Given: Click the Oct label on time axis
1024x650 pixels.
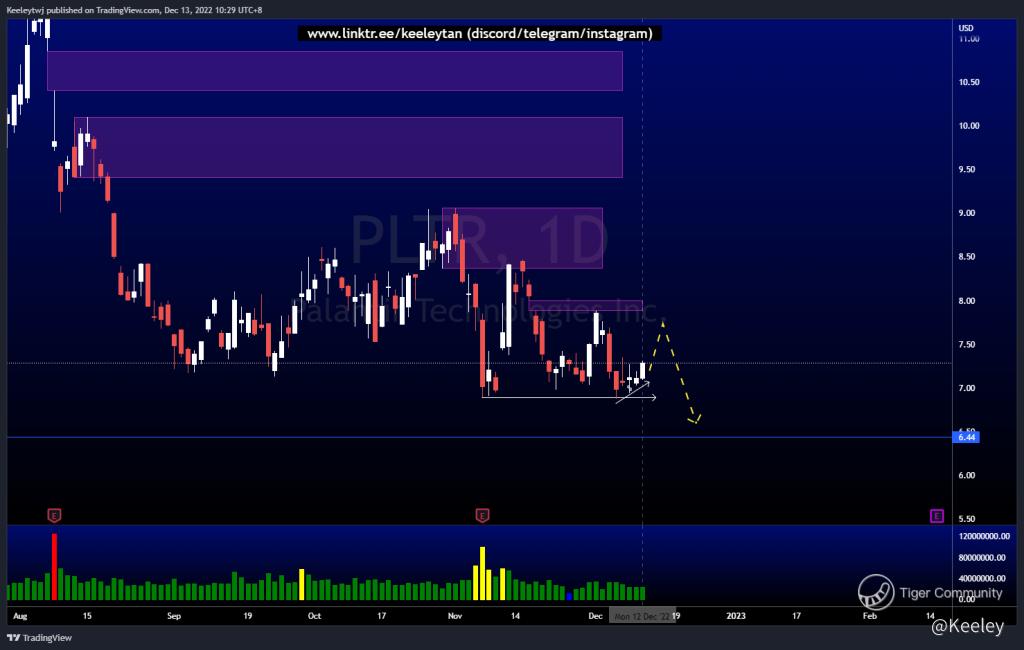Looking at the screenshot, I should 314,616.
